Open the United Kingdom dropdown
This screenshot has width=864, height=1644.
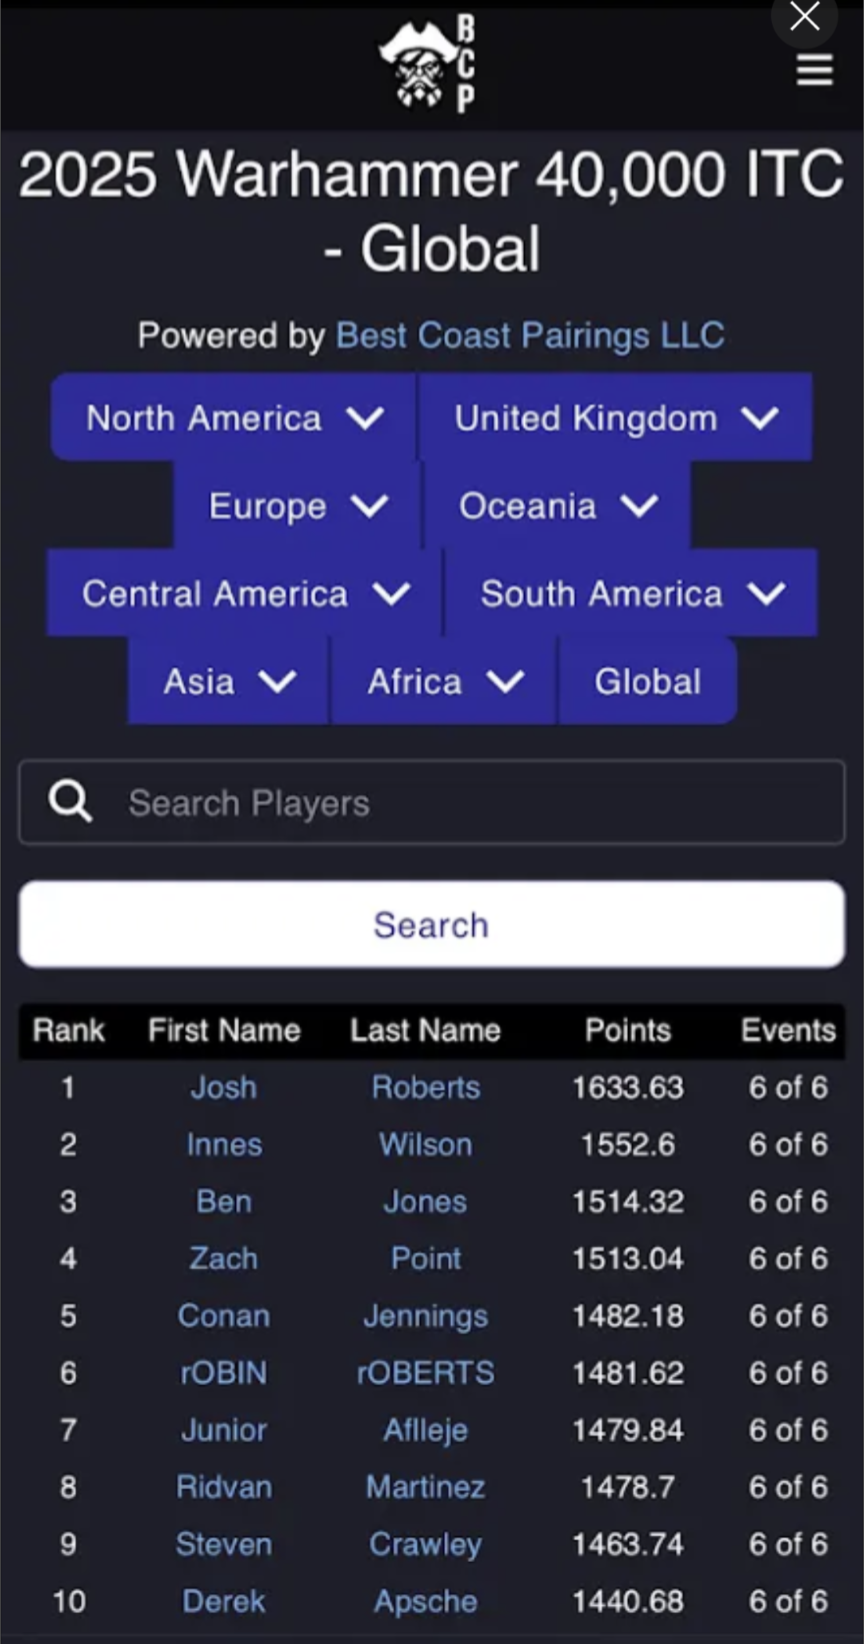click(615, 418)
